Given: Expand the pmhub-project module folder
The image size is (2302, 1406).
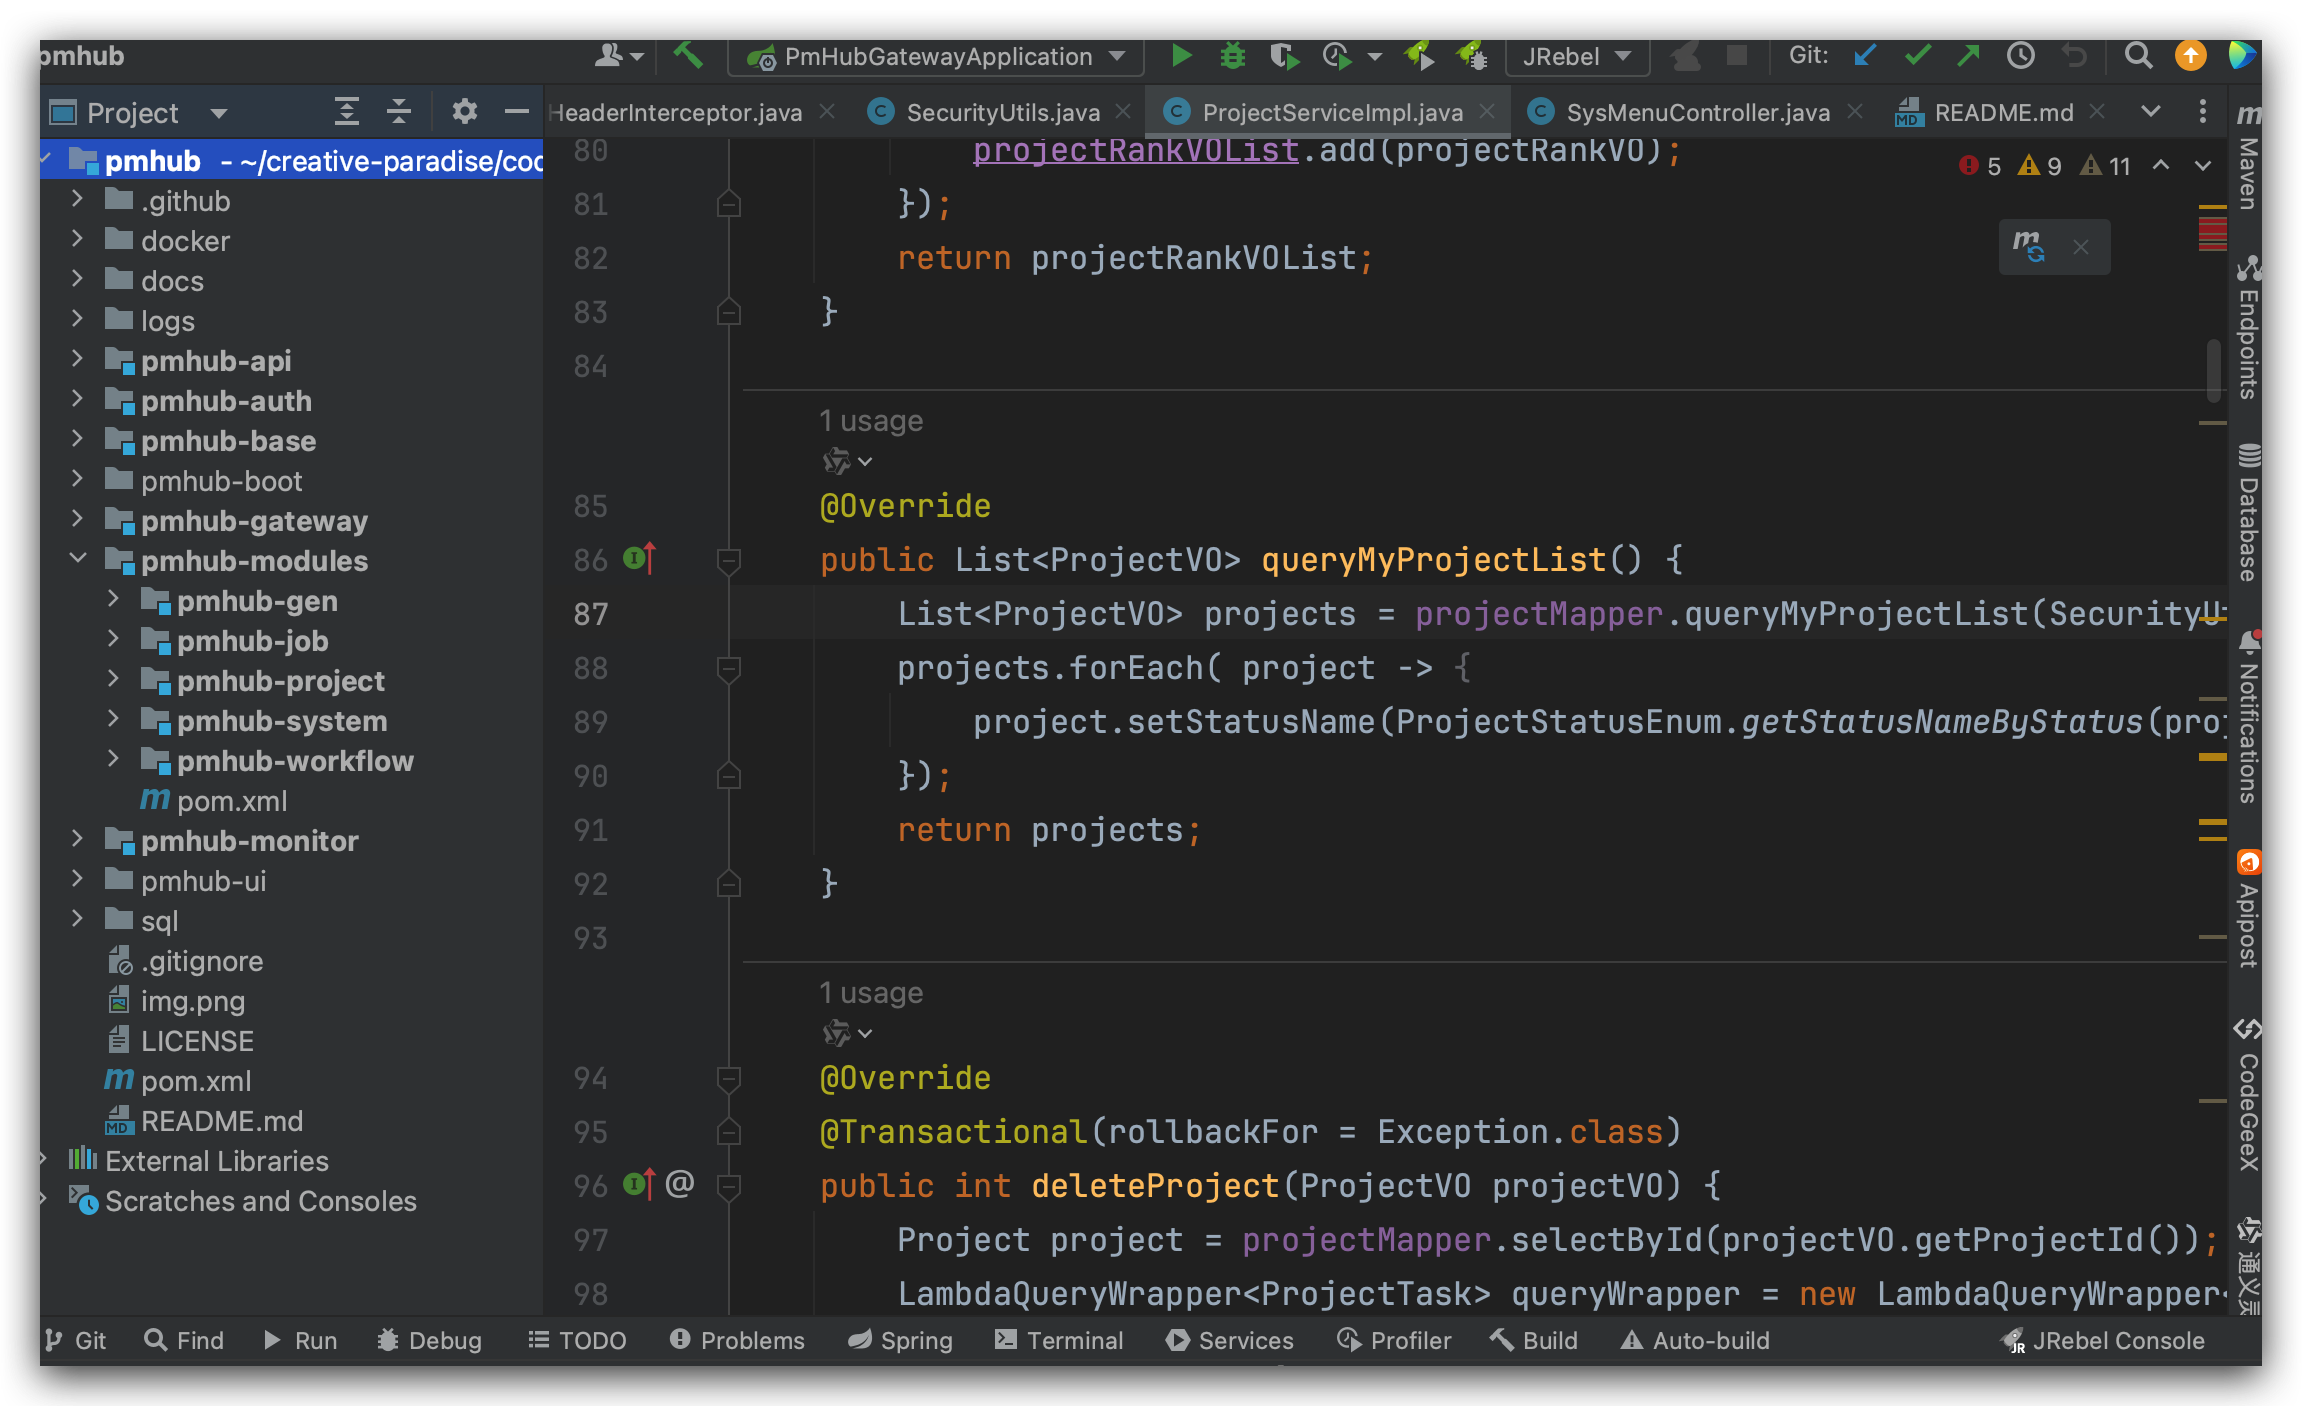Looking at the screenshot, I should pyautogui.click(x=113, y=681).
